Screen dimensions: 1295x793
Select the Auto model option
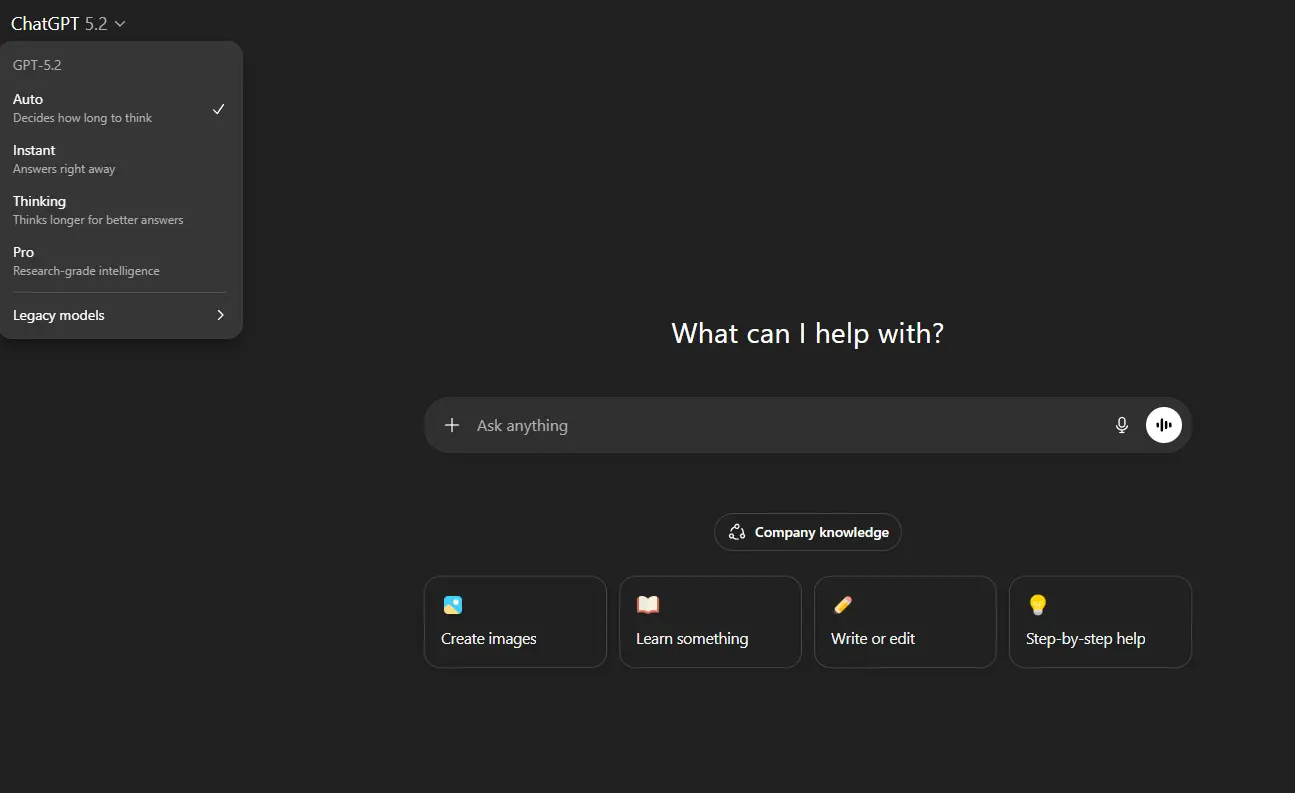click(x=121, y=108)
